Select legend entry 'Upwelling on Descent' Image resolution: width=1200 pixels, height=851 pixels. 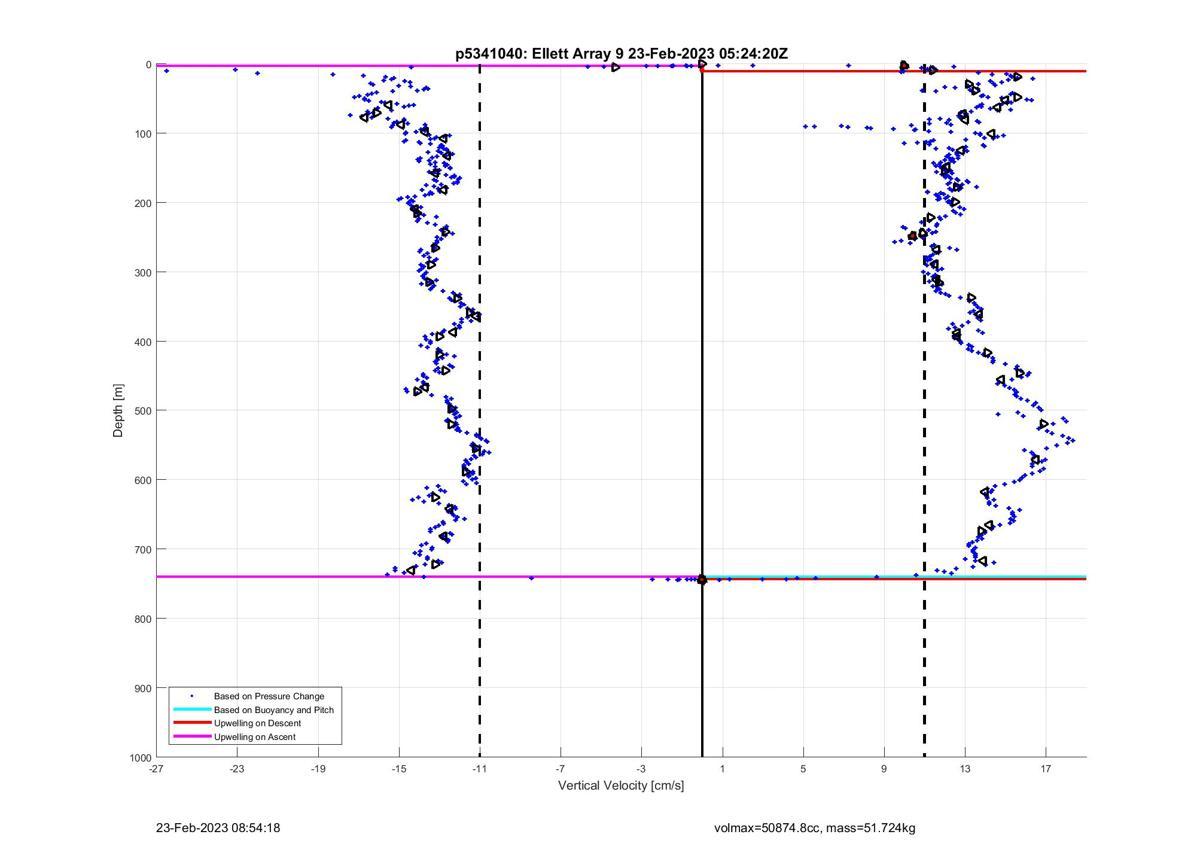click(x=257, y=723)
